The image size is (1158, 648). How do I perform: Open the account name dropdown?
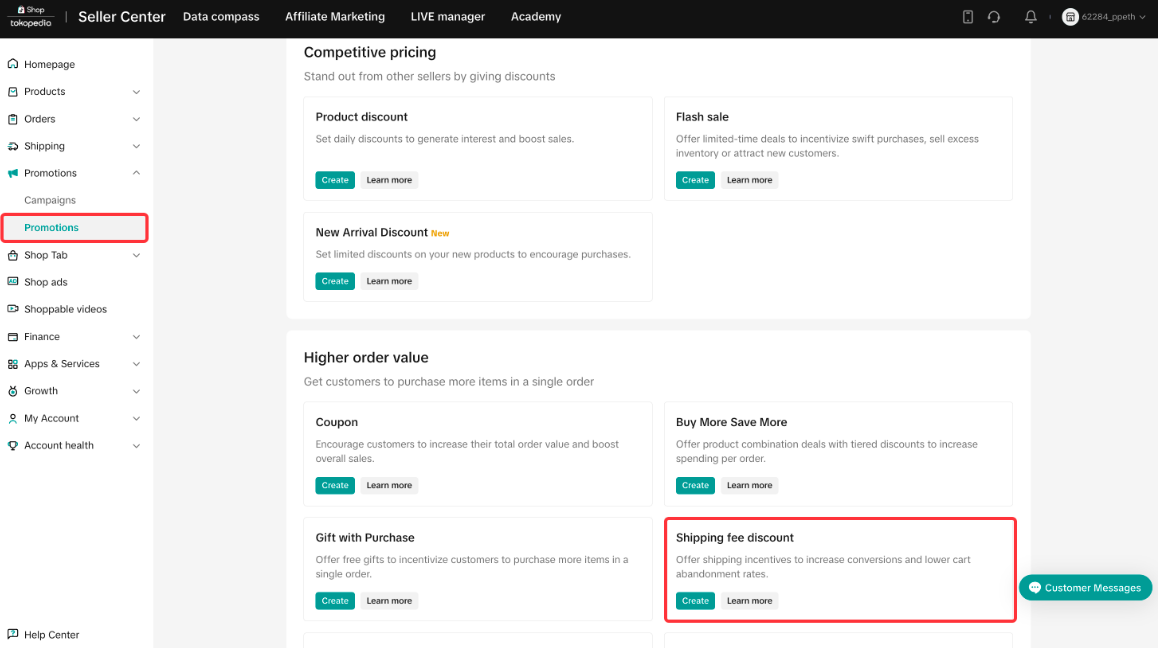1104,17
